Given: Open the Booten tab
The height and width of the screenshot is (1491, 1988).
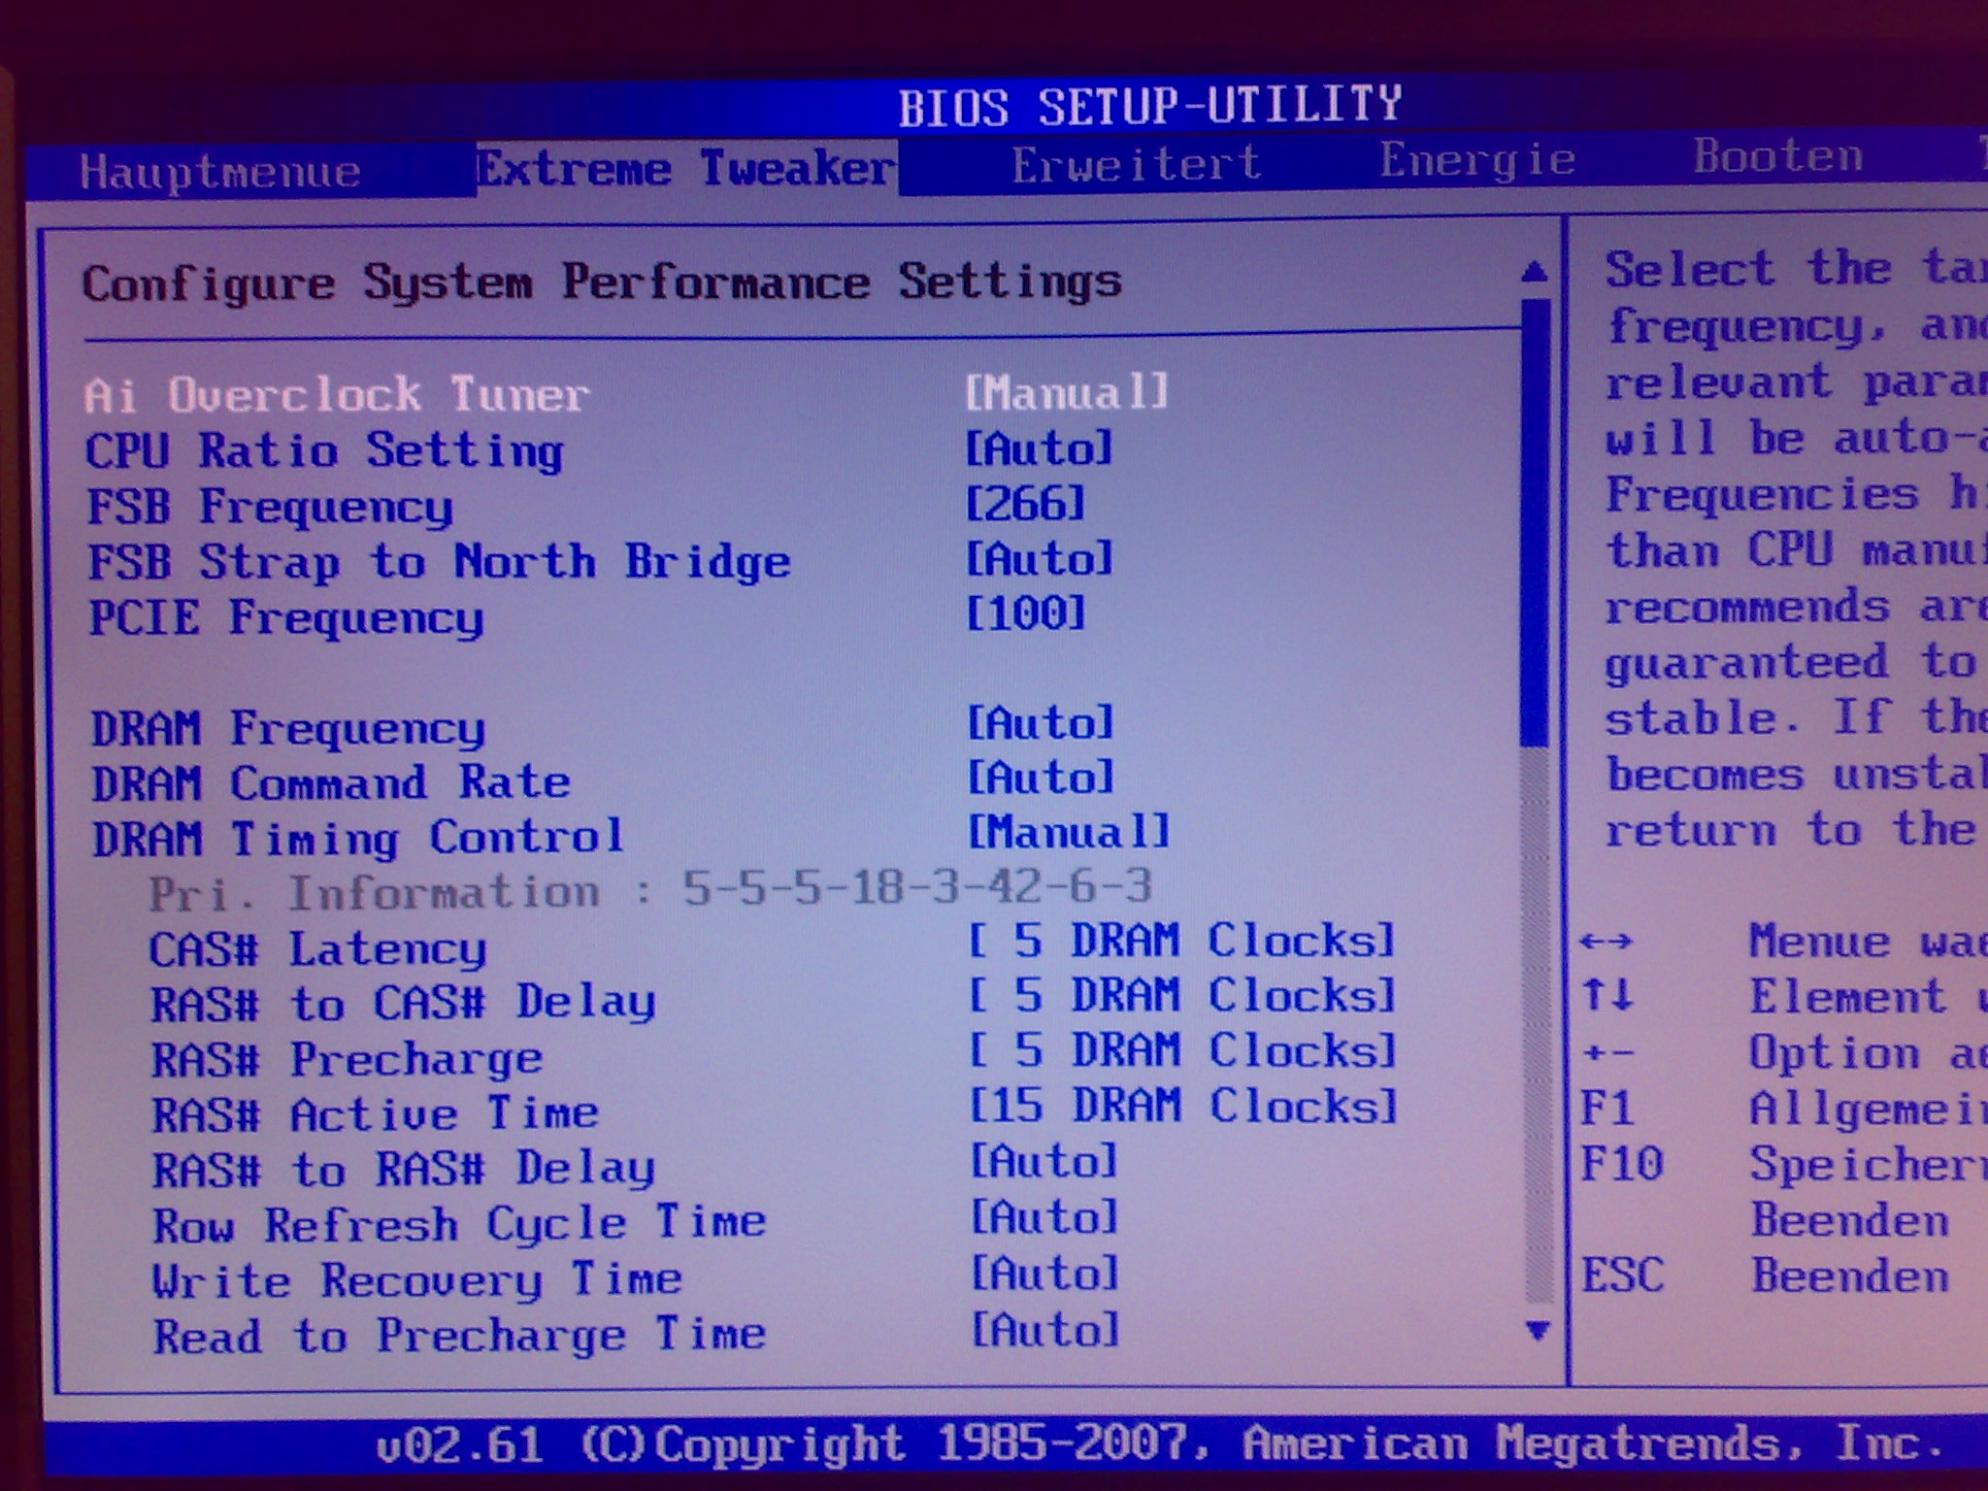Looking at the screenshot, I should click(1777, 157).
